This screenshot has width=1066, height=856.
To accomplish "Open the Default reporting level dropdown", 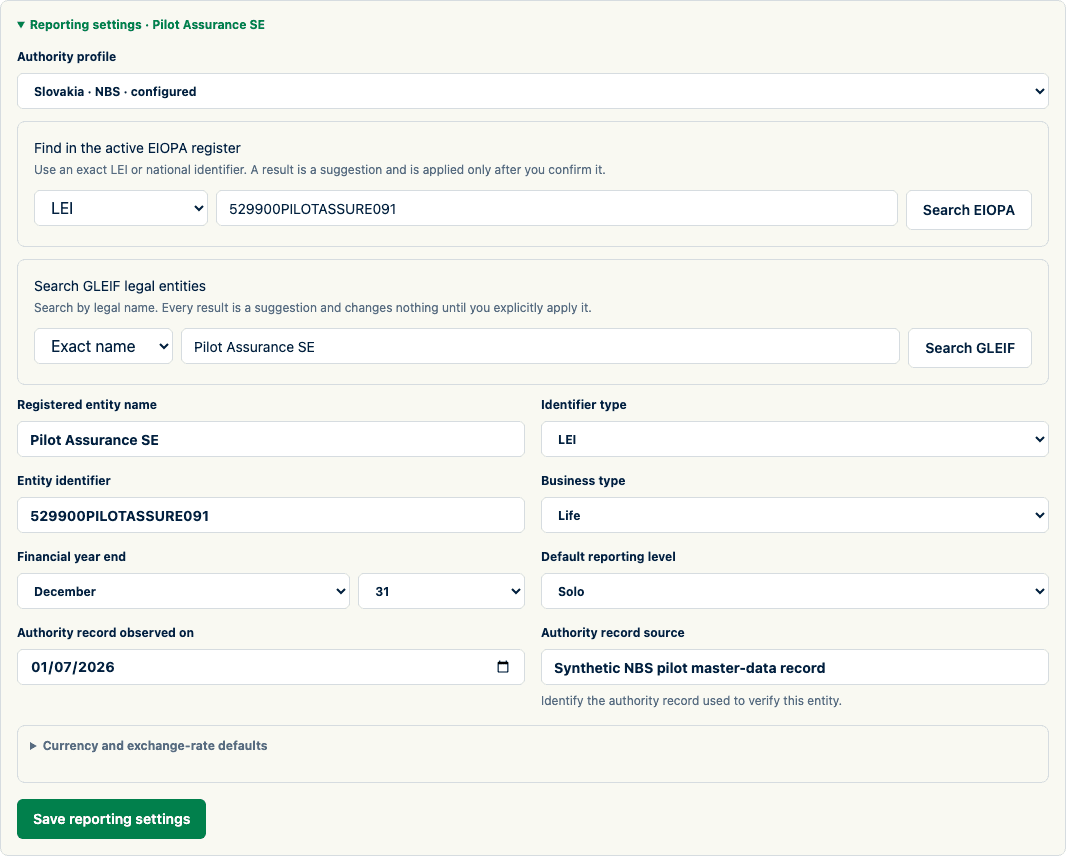I will pyautogui.click(x=795, y=591).
